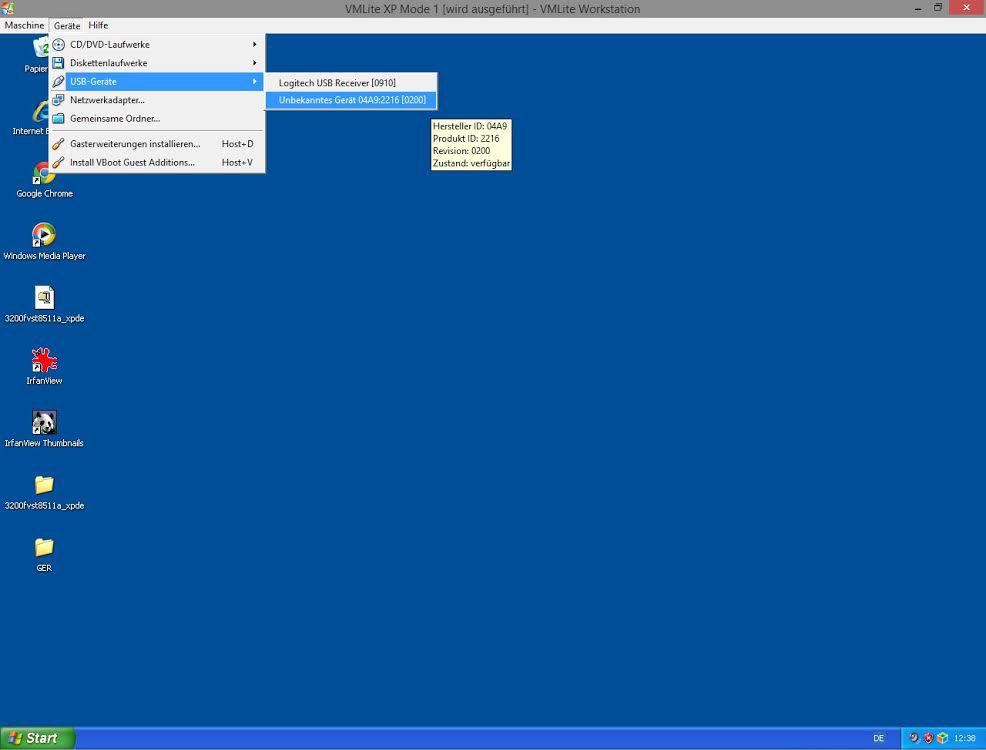Attach the Logitech USB Receiver [0910]
The width and height of the screenshot is (986, 750).
(350, 83)
